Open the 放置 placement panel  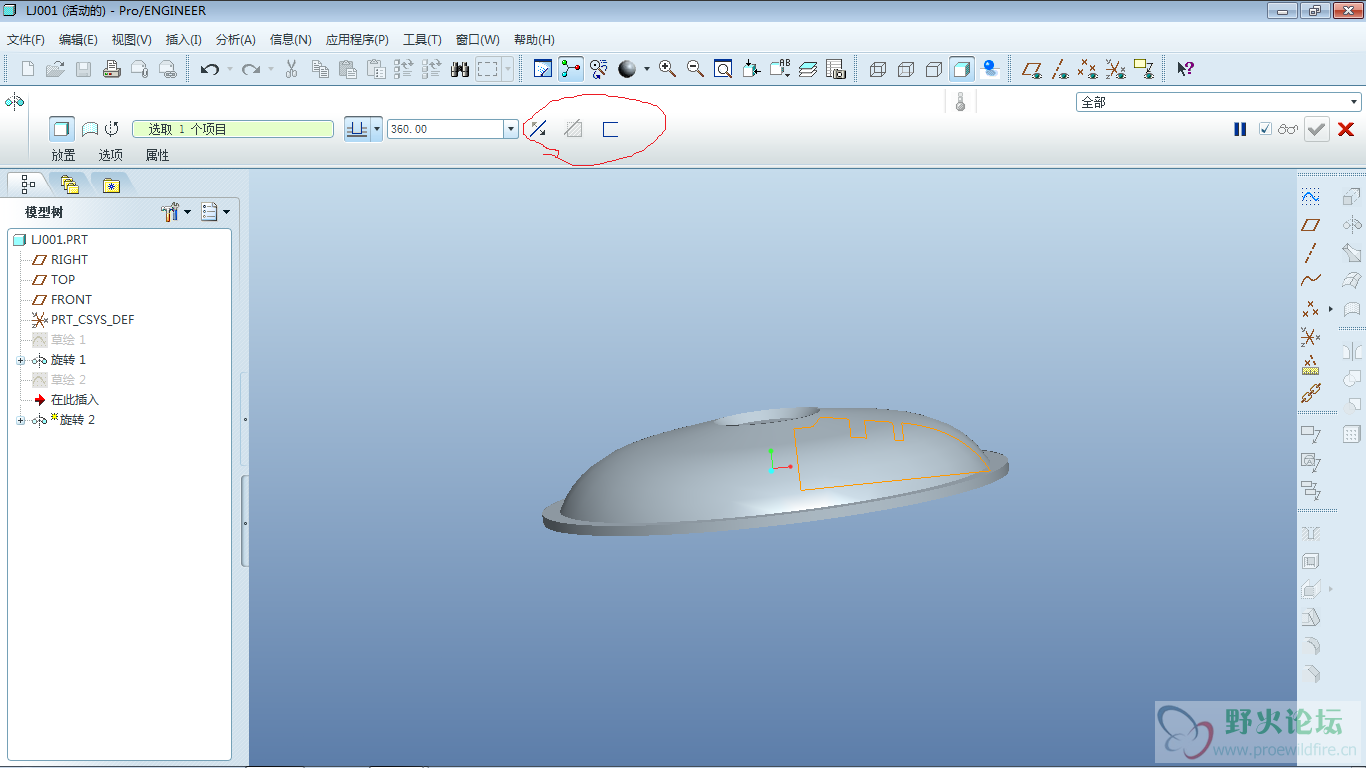pyautogui.click(x=64, y=155)
